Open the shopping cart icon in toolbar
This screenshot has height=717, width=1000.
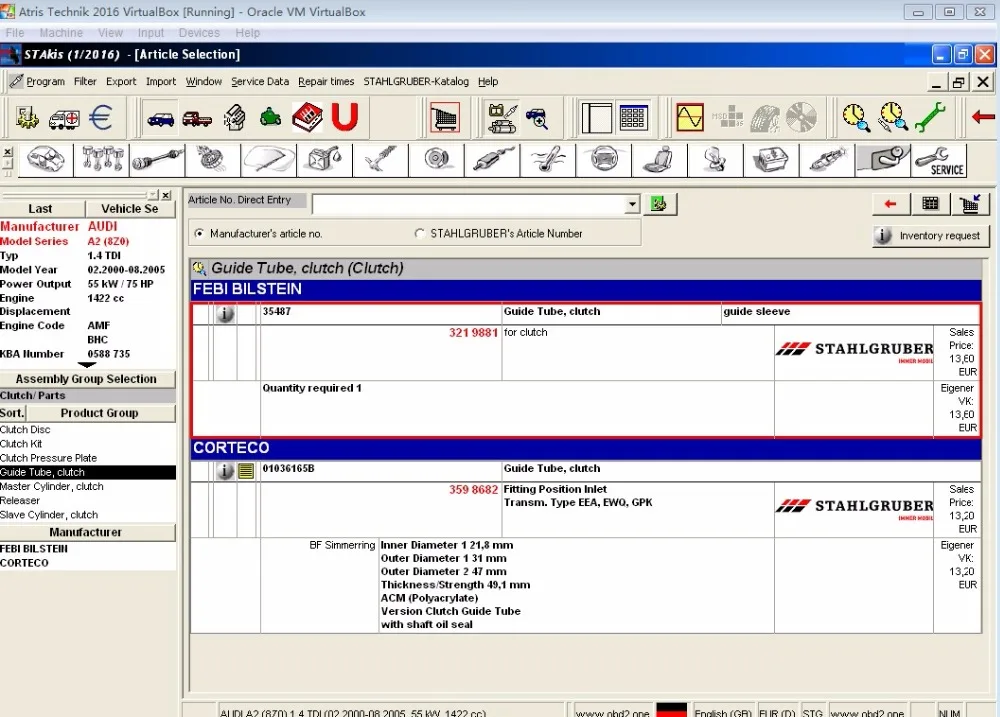tap(445, 119)
